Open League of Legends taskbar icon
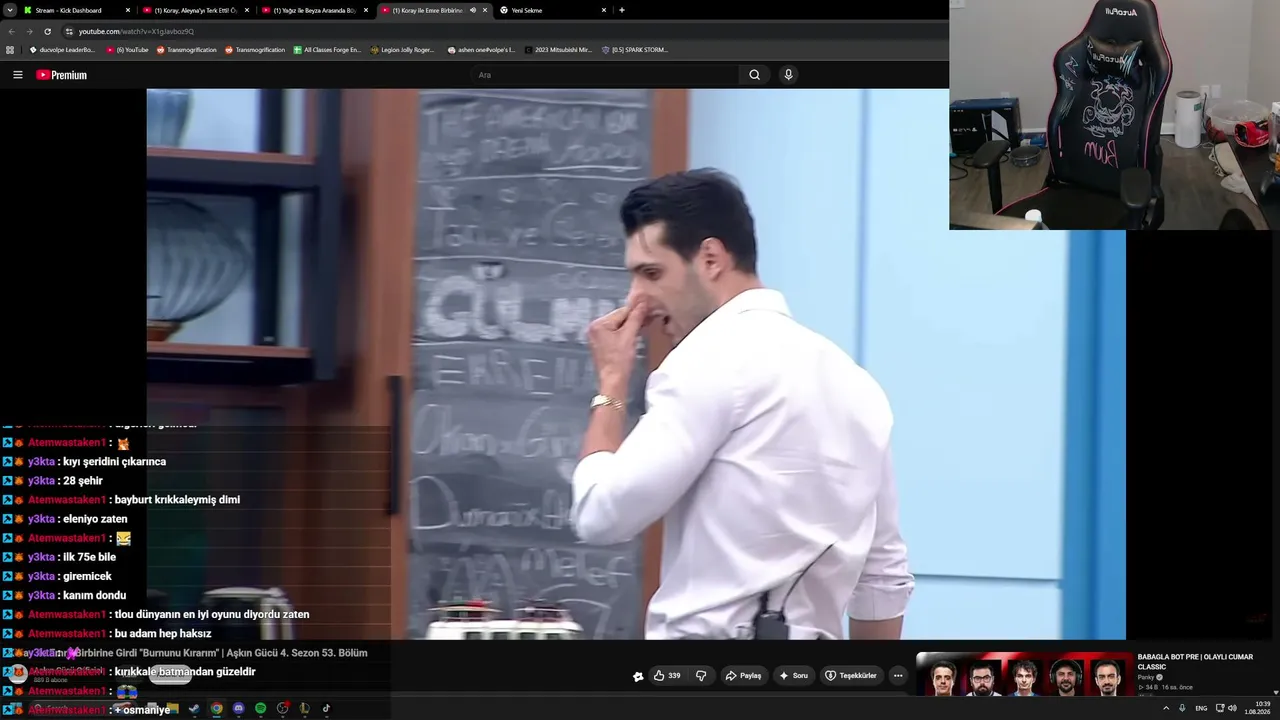1280x720 pixels. click(304, 709)
